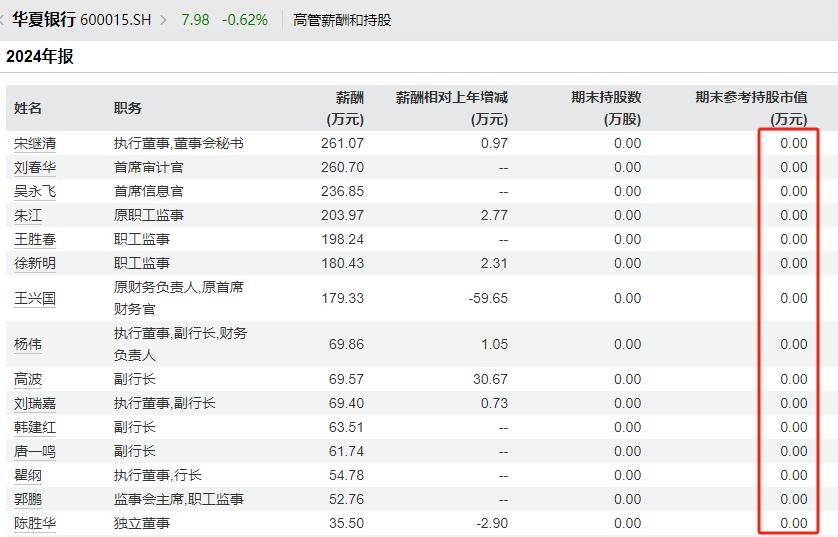This screenshot has height=537, width=838.
Task: Select salary cell 236.85
Action: pos(343,191)
